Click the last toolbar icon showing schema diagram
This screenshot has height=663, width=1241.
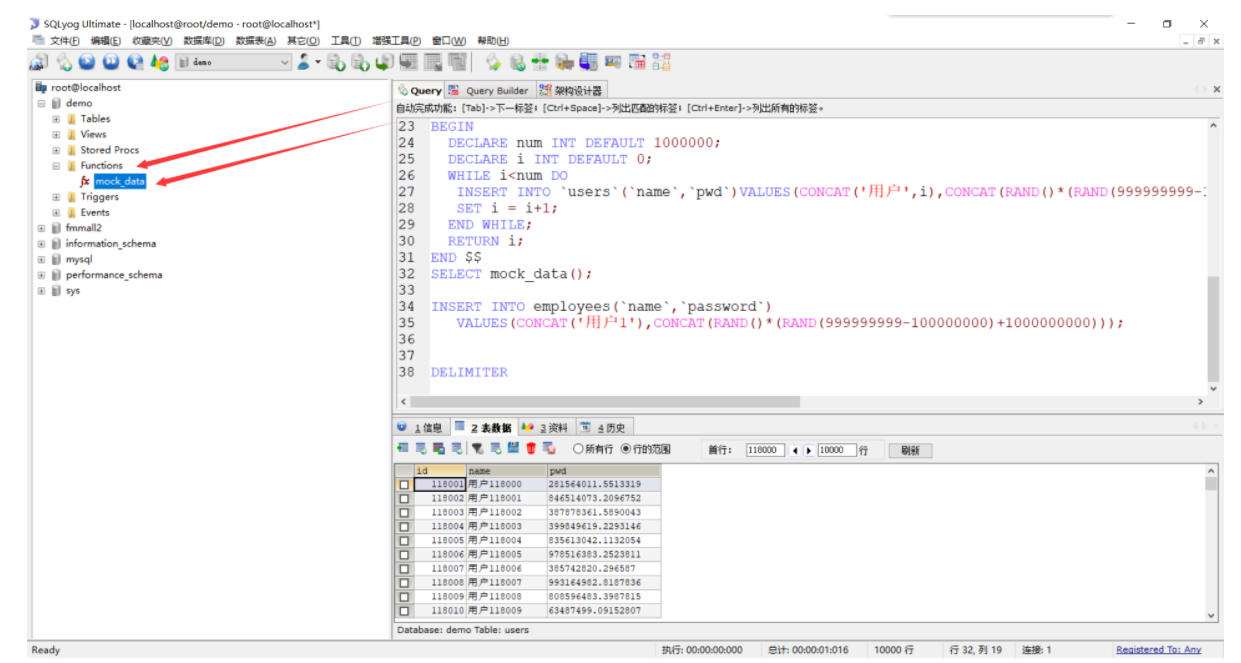(x=661, y=62)
